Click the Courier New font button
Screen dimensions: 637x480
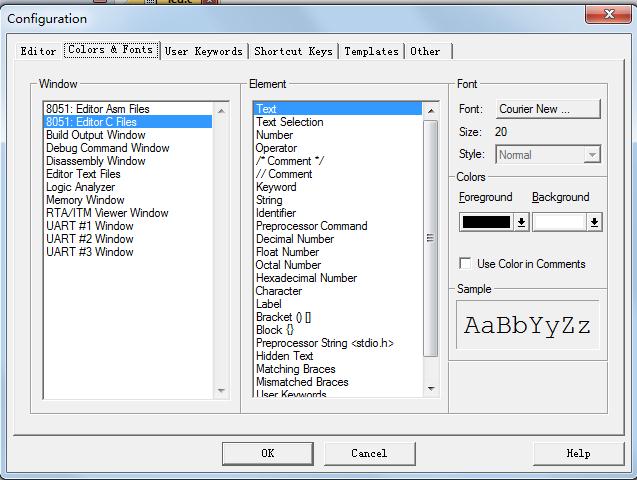548,109
